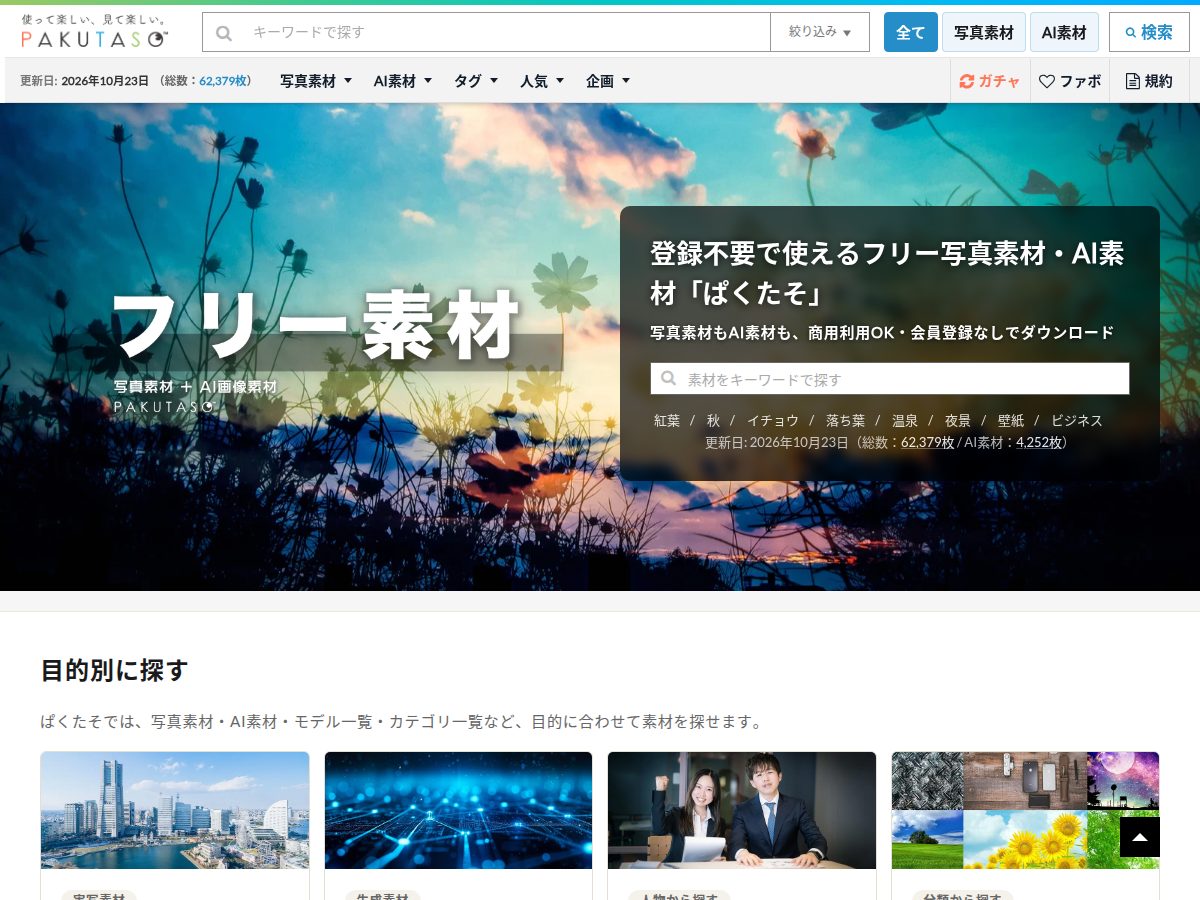The image size is (1200, 900).
Task: Select the 写真素材 search scope tab
Action: pos(984,32)
